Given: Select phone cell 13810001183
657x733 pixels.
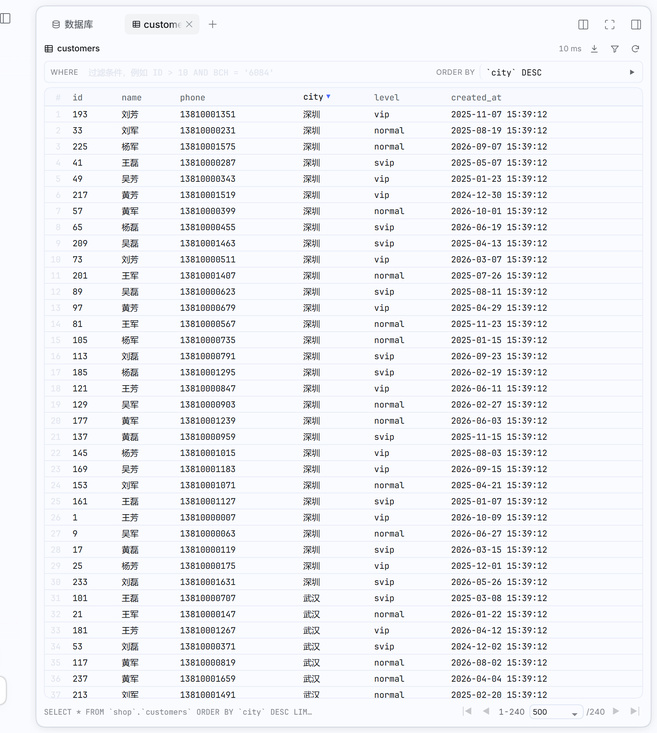Looking at the screenshot, I should click(208, 469).
